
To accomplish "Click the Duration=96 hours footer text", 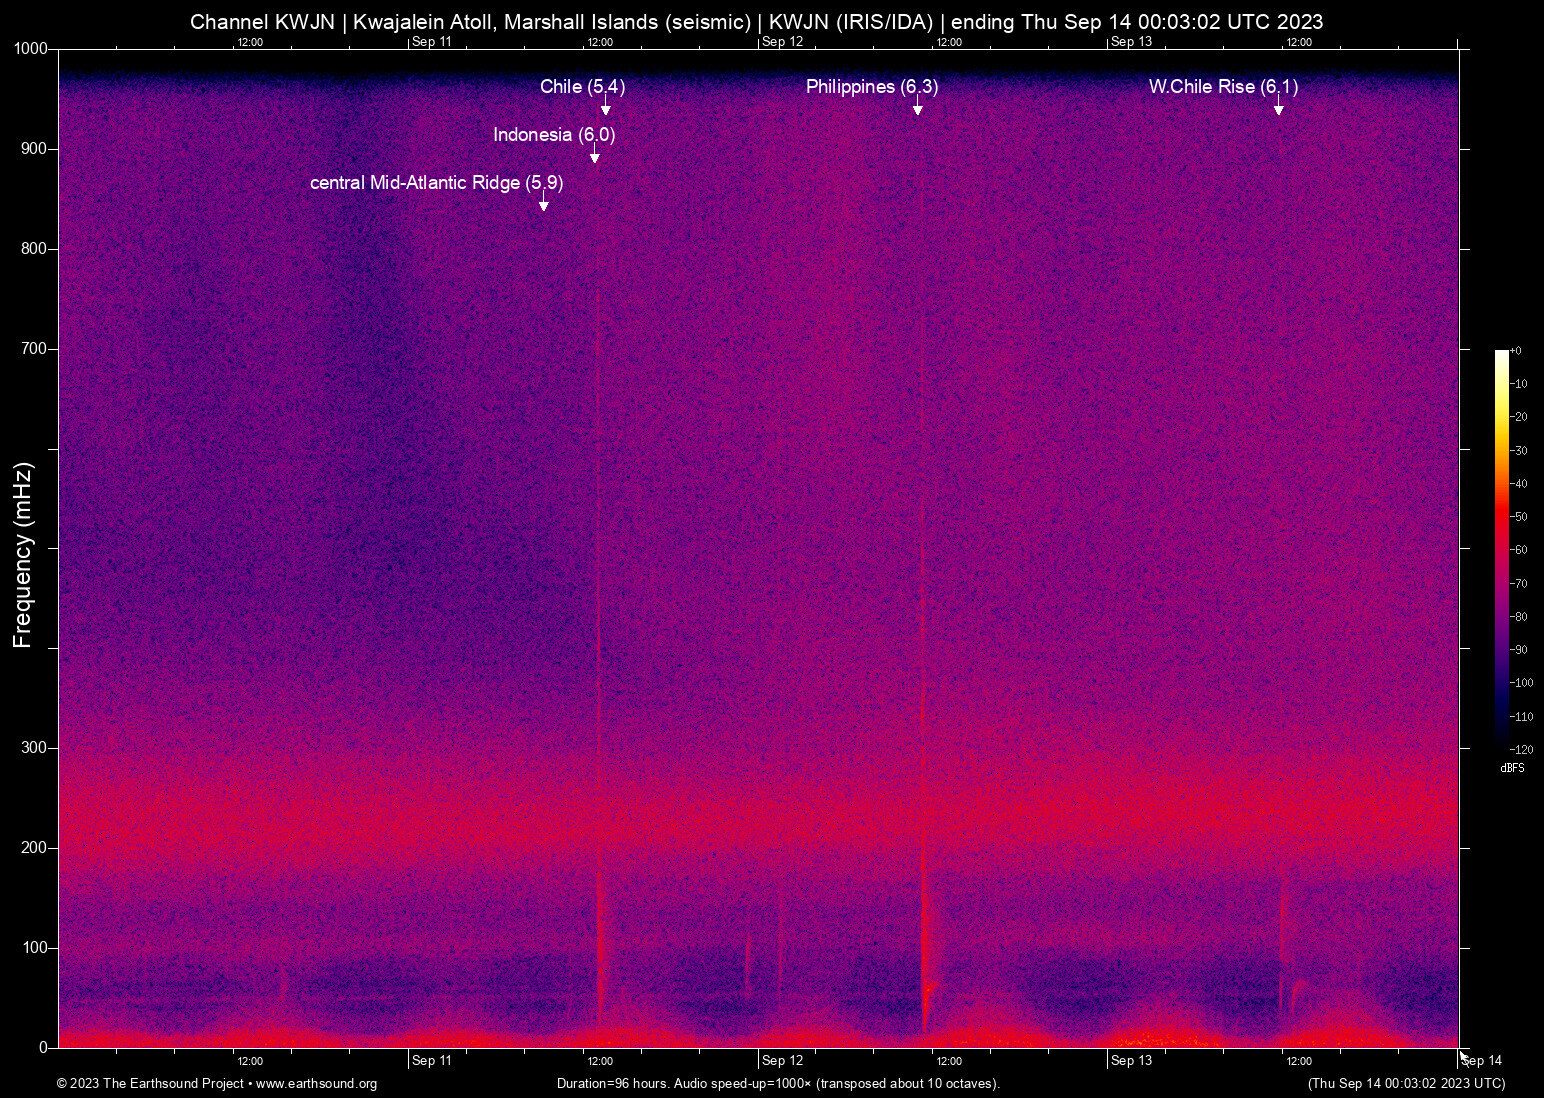I will click(x=777, y=1084).
